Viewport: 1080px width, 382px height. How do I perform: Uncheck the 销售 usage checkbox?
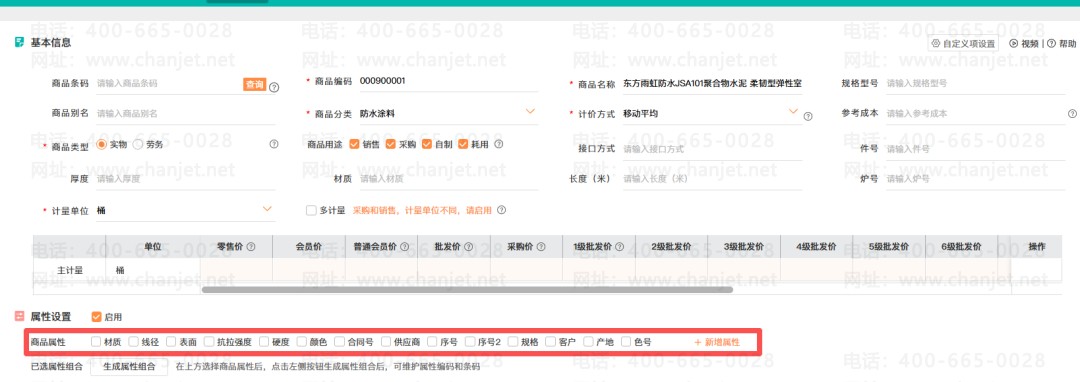(354, 145)
